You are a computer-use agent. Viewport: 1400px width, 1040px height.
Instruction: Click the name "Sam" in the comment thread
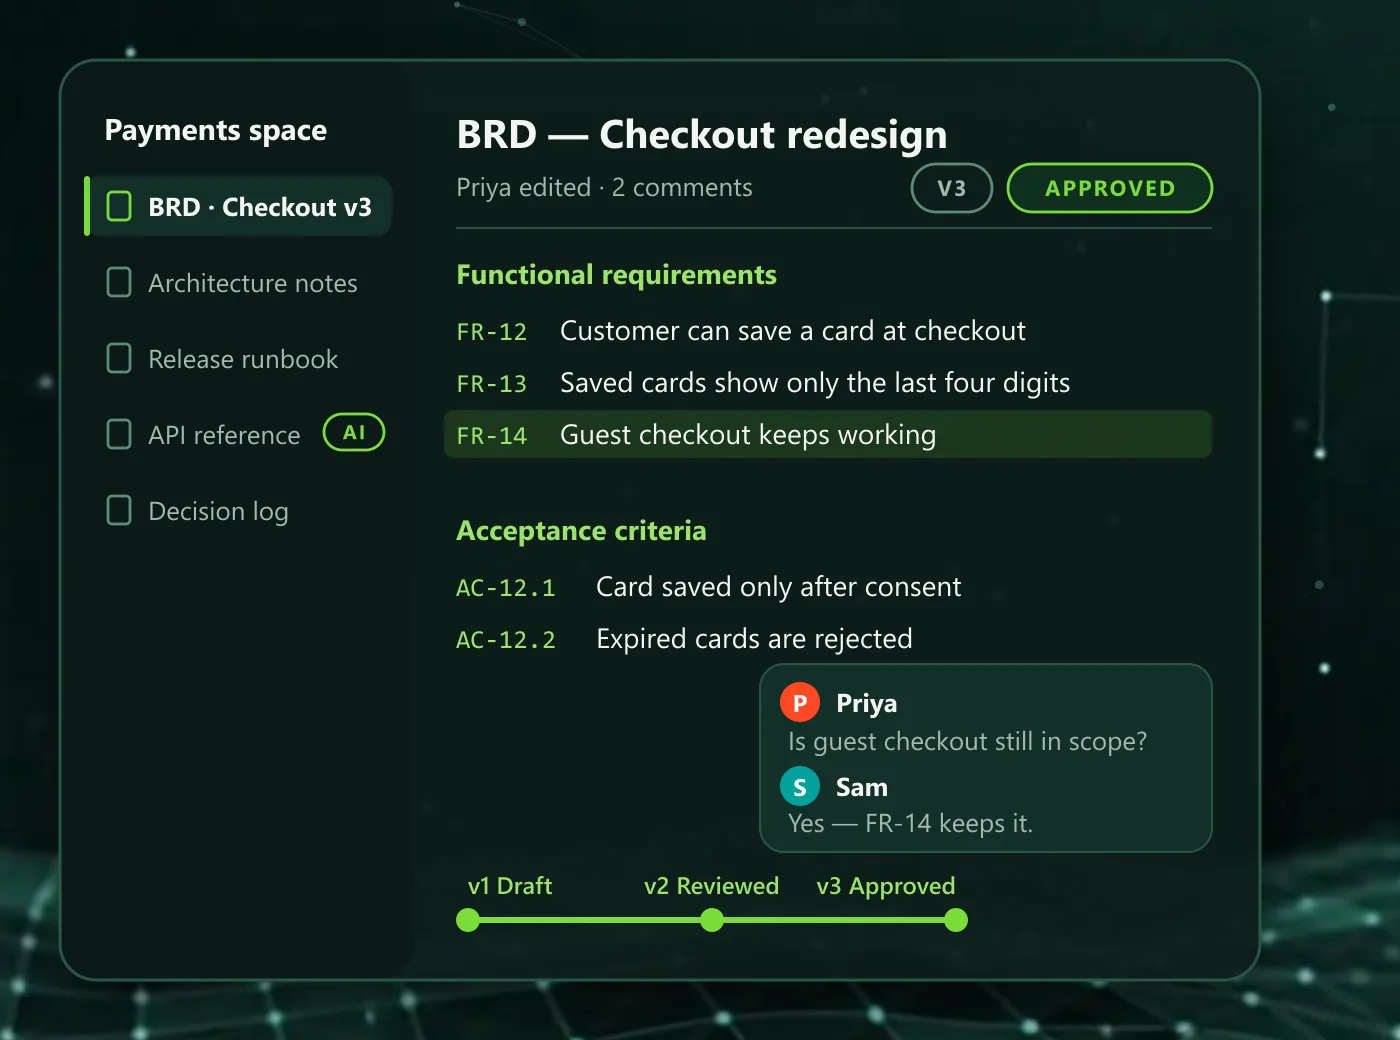[x=862, y=787]
